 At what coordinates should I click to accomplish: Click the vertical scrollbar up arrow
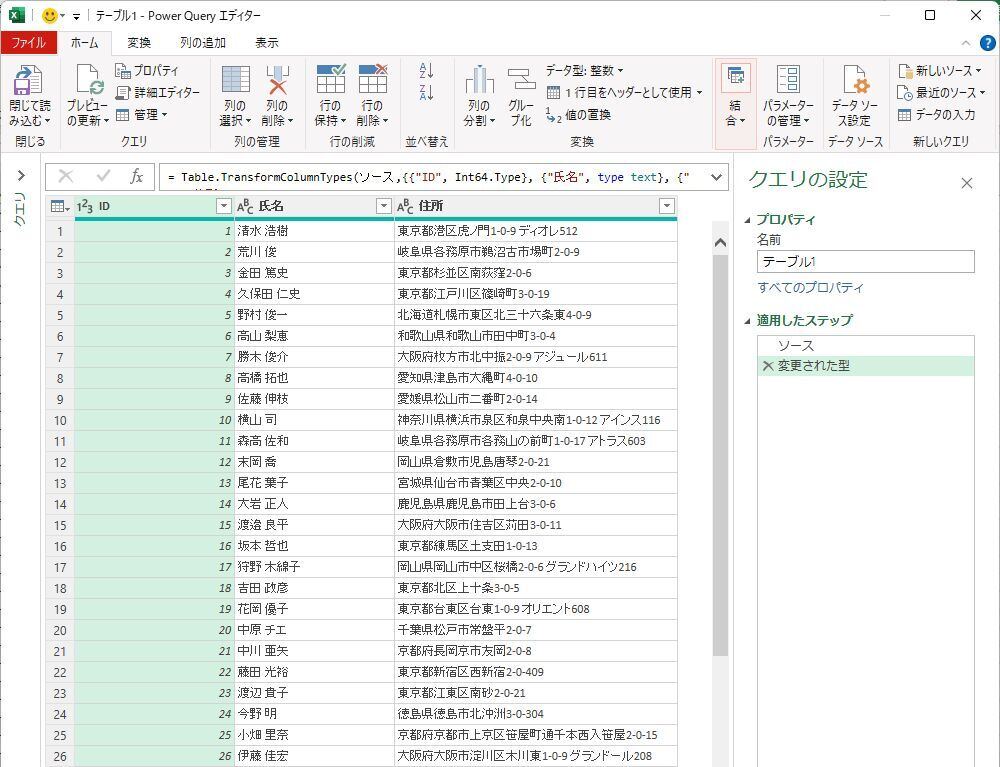[721, 243]
